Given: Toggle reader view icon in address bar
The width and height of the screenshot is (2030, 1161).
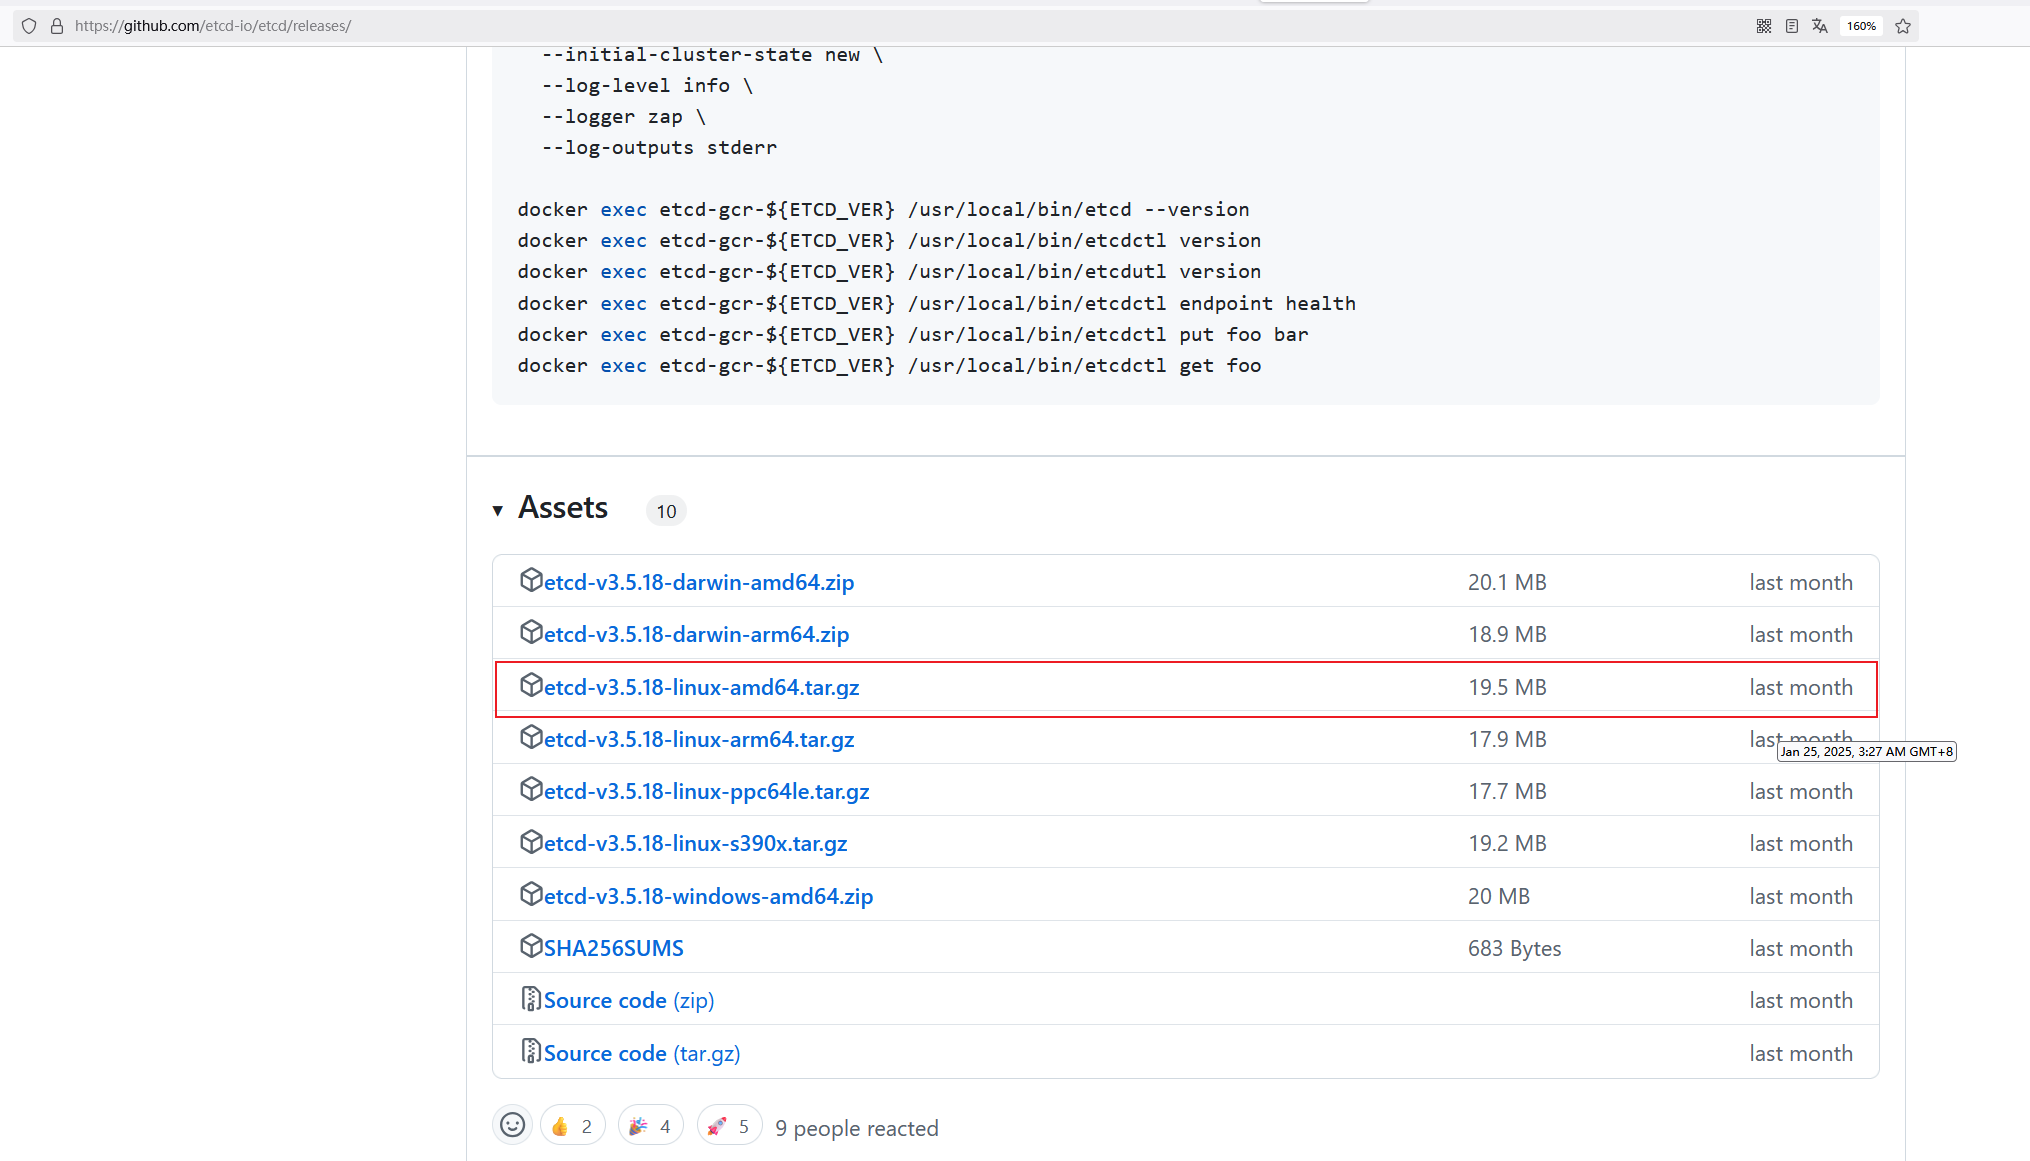Looking at the screenshot, I should tap(1792, 26).
